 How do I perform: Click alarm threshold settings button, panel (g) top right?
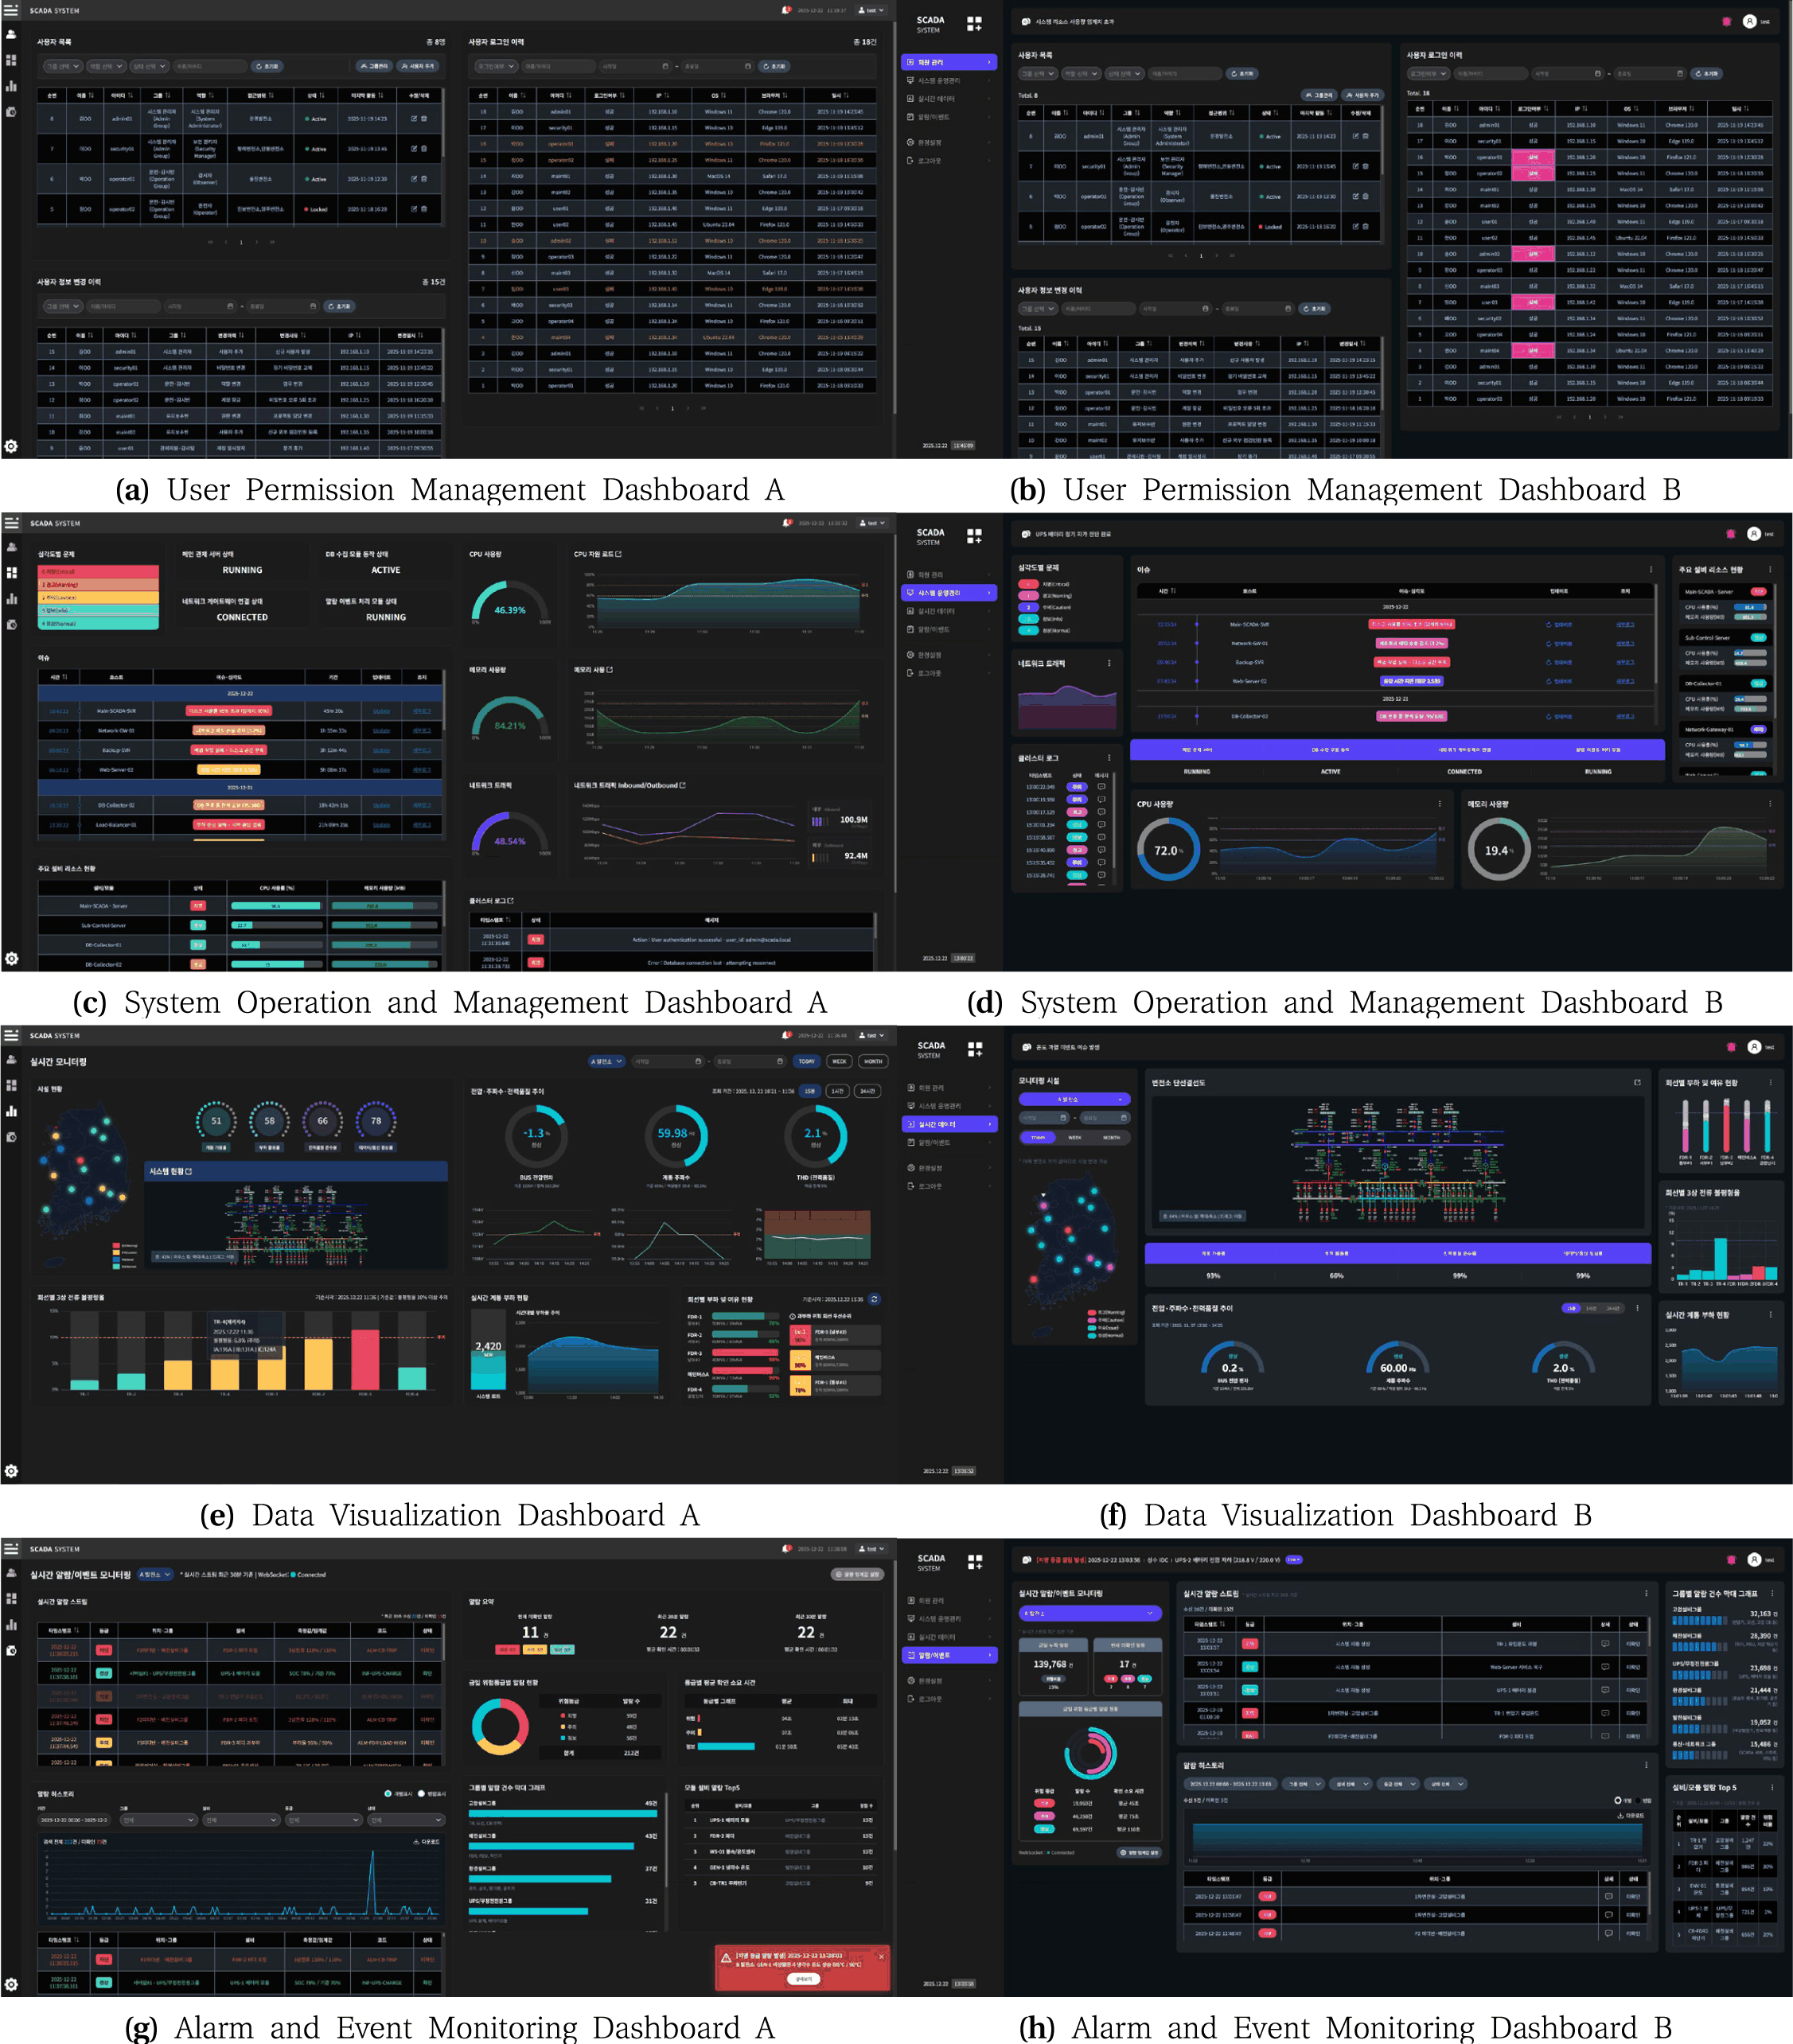tap(858, 1574)
